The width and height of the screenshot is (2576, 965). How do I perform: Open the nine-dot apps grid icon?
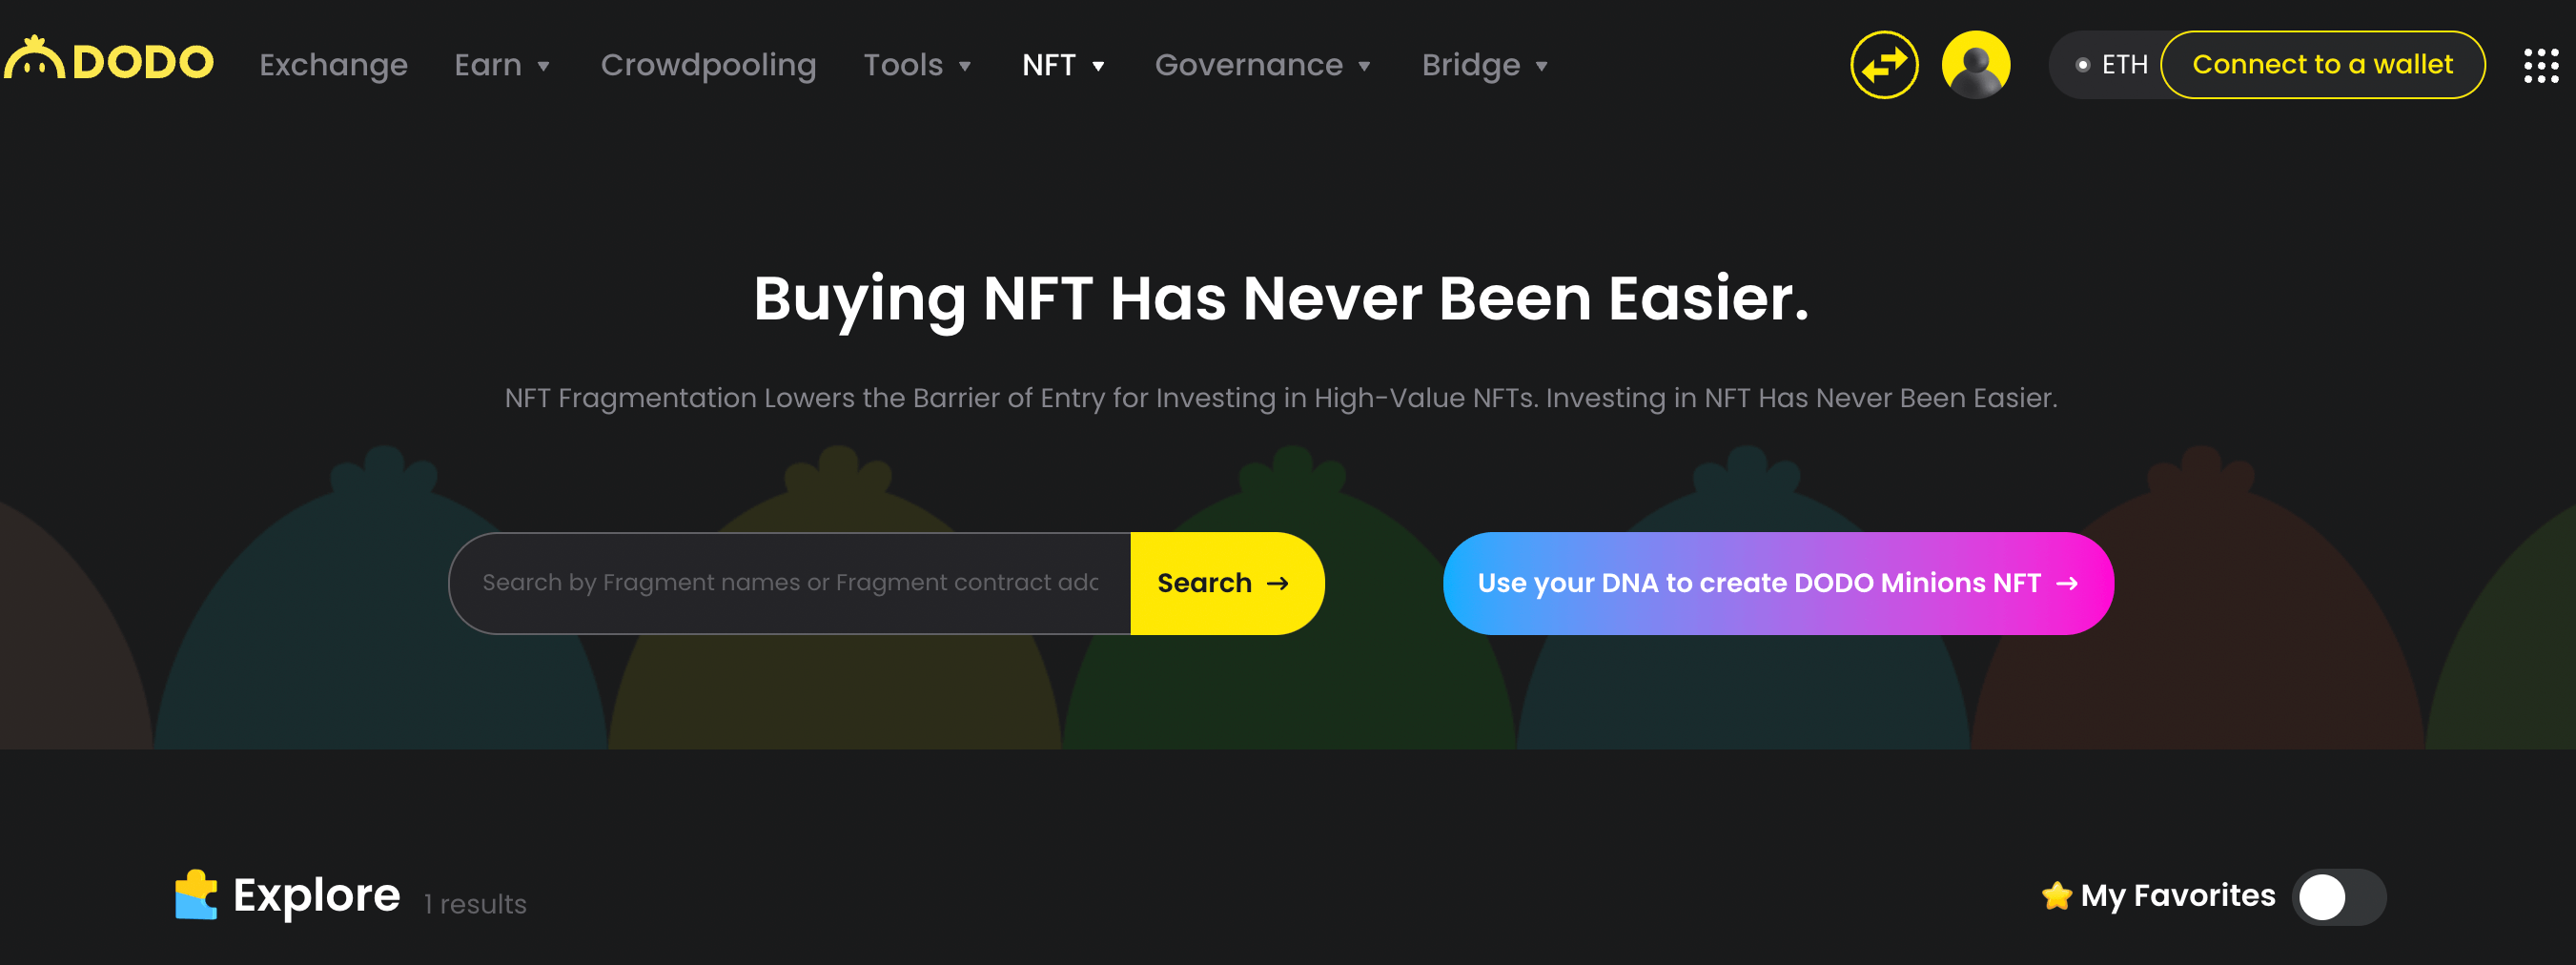point(2540,65)
